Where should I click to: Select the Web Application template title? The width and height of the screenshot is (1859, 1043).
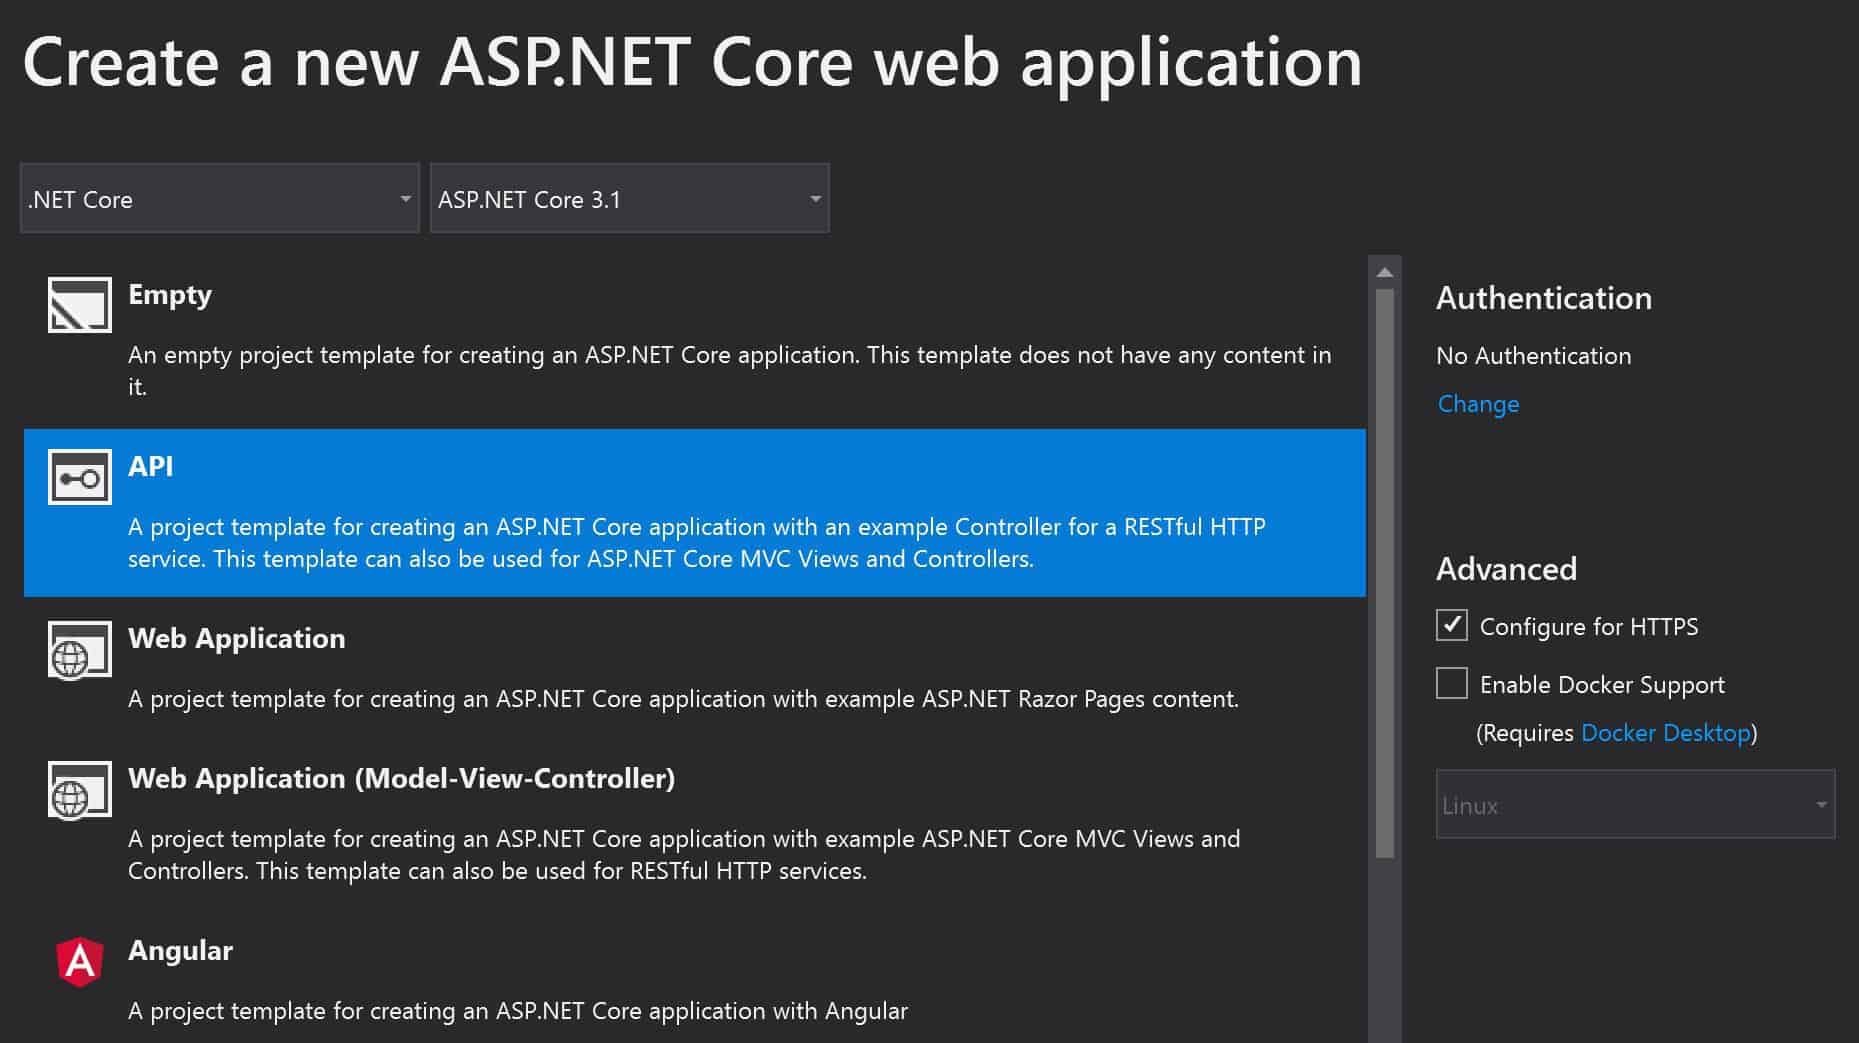point(237,638)
